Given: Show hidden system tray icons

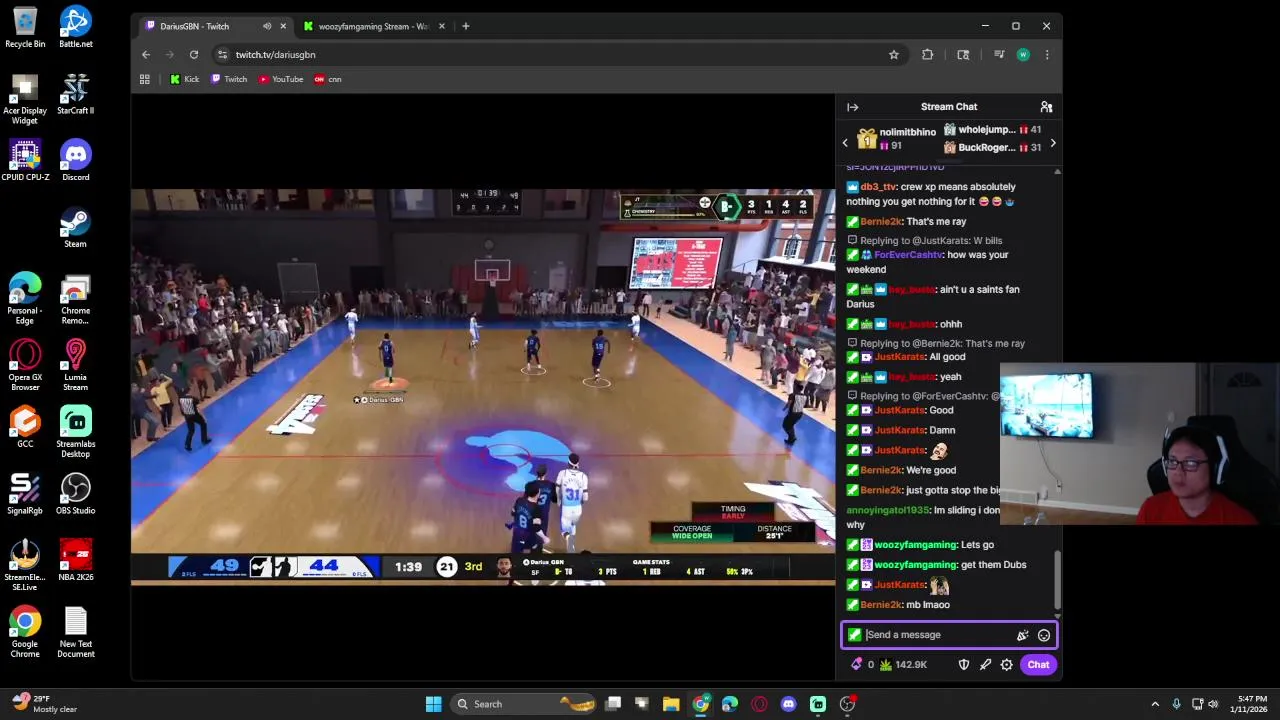Looking at the screenshot, I should pyautogui.click(x=1155, y=704).
